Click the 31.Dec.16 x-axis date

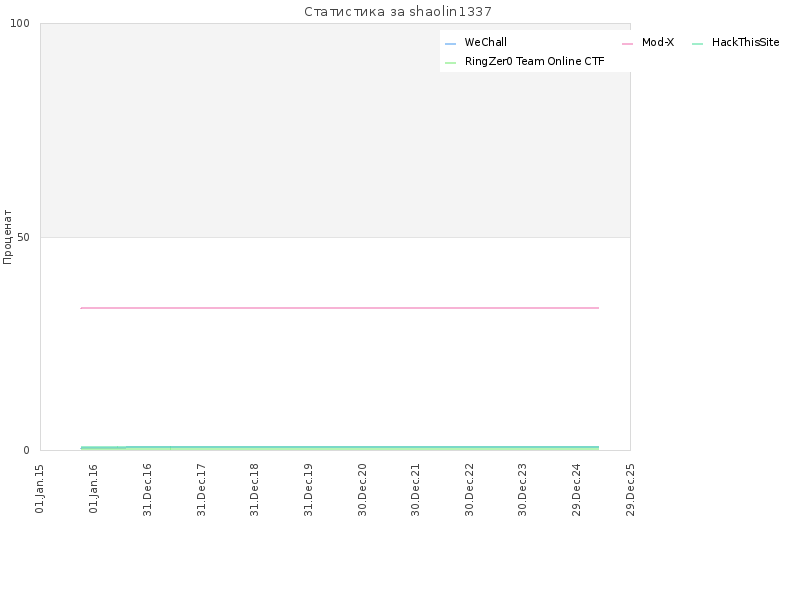147,489
